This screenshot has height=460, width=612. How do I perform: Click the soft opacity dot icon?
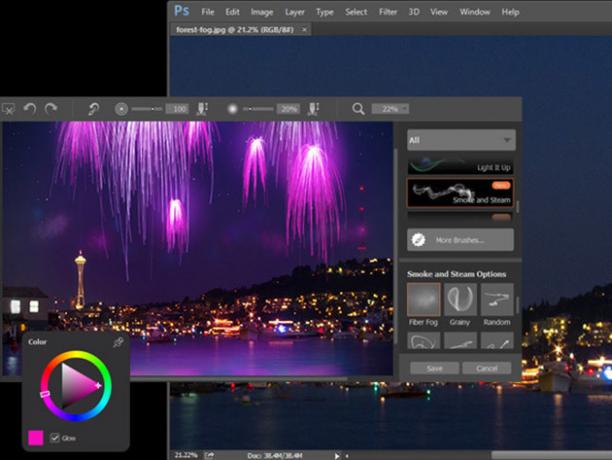(x=232, y=109)
